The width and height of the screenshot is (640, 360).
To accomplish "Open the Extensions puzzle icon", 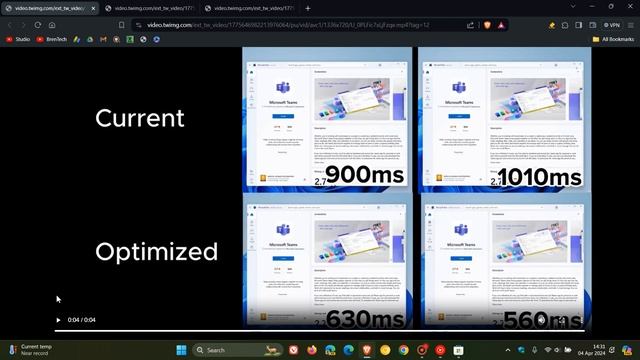I will [565, 25].
